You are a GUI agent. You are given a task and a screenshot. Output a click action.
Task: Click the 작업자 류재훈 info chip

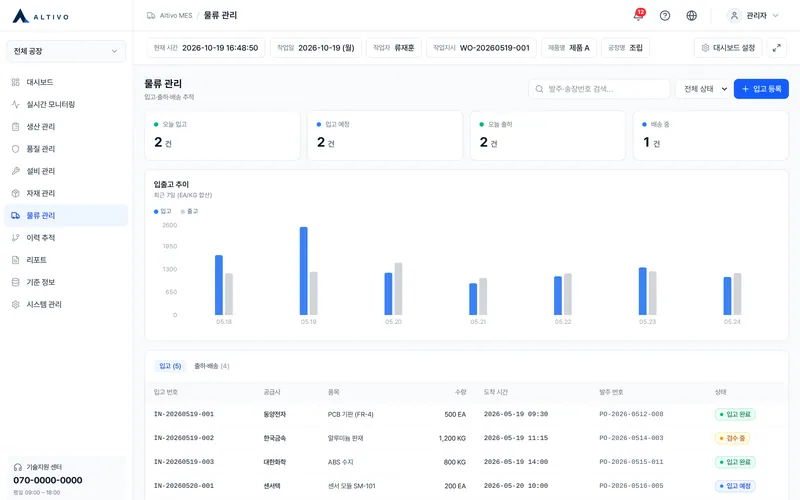(393, 48)
